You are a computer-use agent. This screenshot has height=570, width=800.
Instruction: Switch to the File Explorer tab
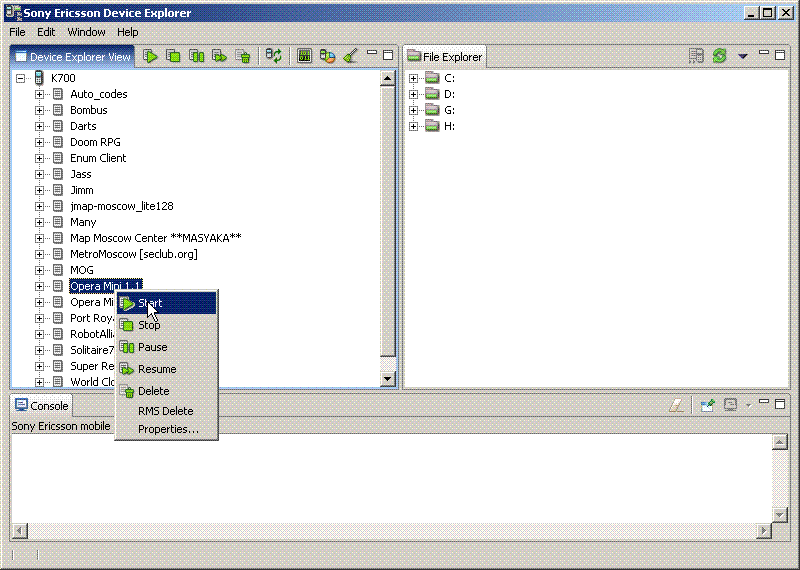tap(445, 57)
